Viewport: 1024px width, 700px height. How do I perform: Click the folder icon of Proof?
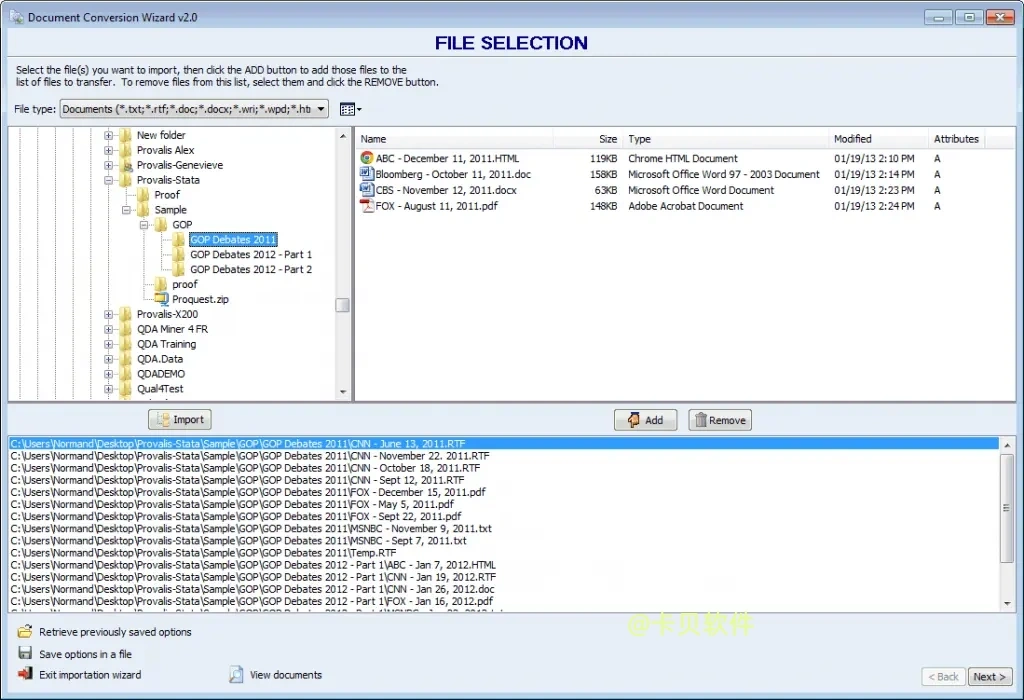[x=143, y=195]
